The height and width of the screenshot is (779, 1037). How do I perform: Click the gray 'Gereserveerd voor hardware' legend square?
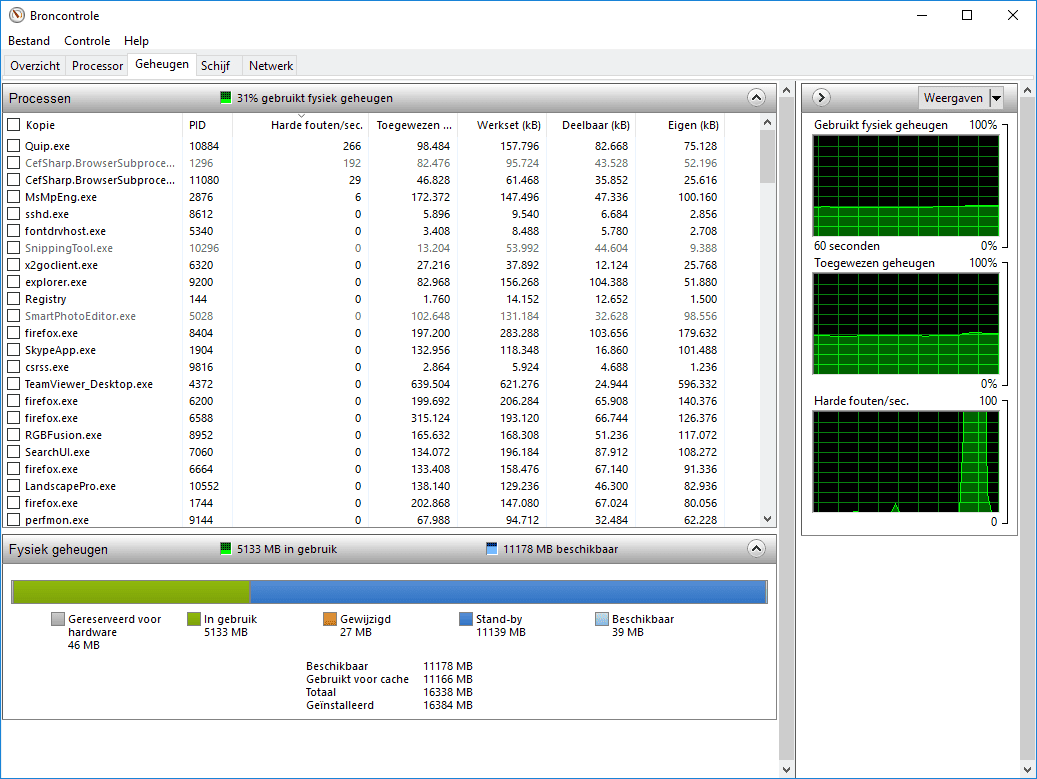point(58,619)
